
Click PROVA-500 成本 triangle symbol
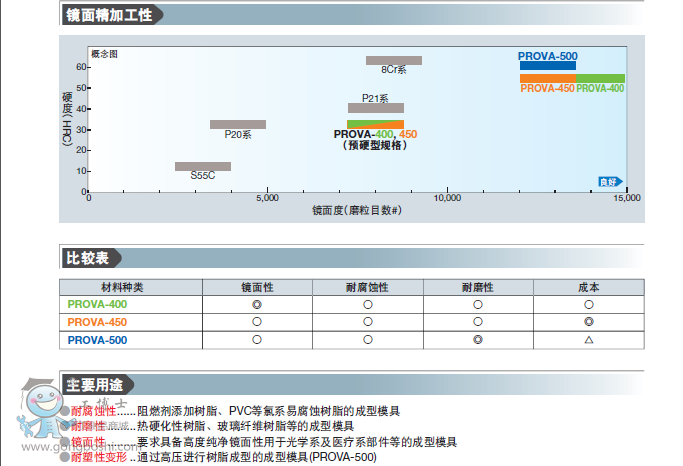tap(589, 340)
